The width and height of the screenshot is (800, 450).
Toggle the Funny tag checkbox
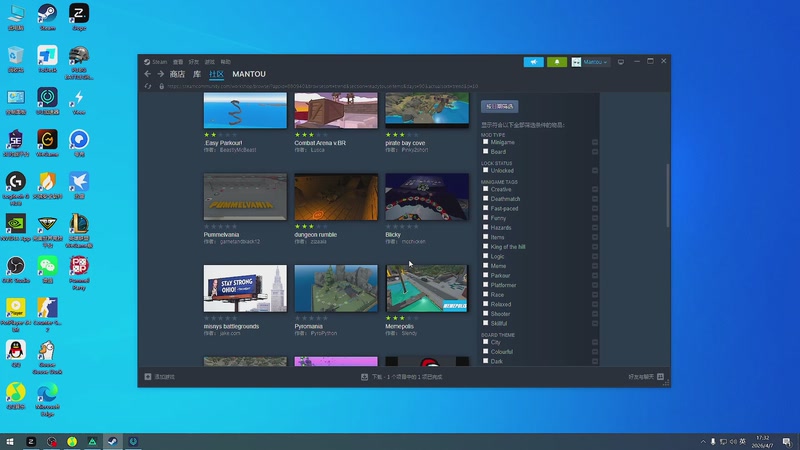486,218
